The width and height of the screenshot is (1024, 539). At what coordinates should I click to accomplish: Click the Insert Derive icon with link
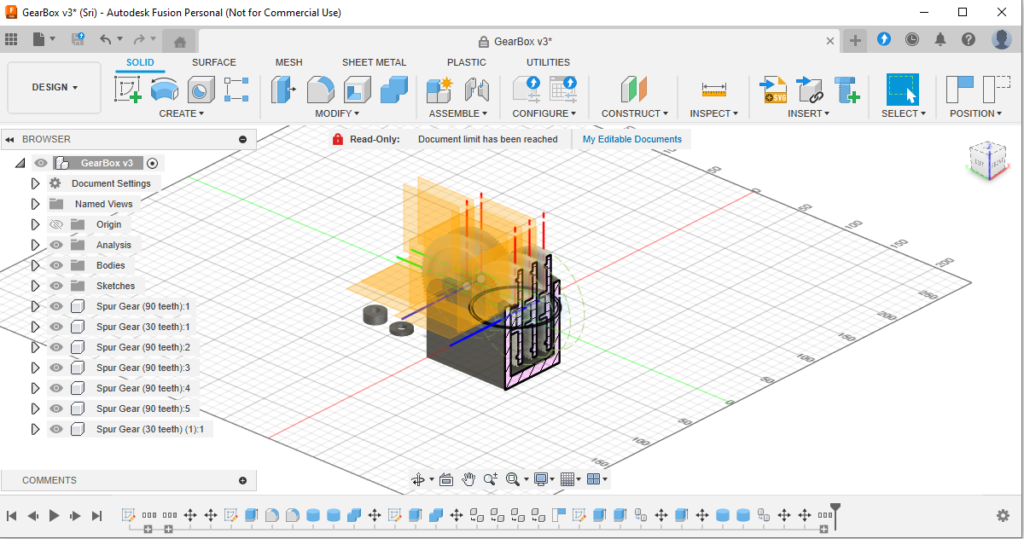810,89
